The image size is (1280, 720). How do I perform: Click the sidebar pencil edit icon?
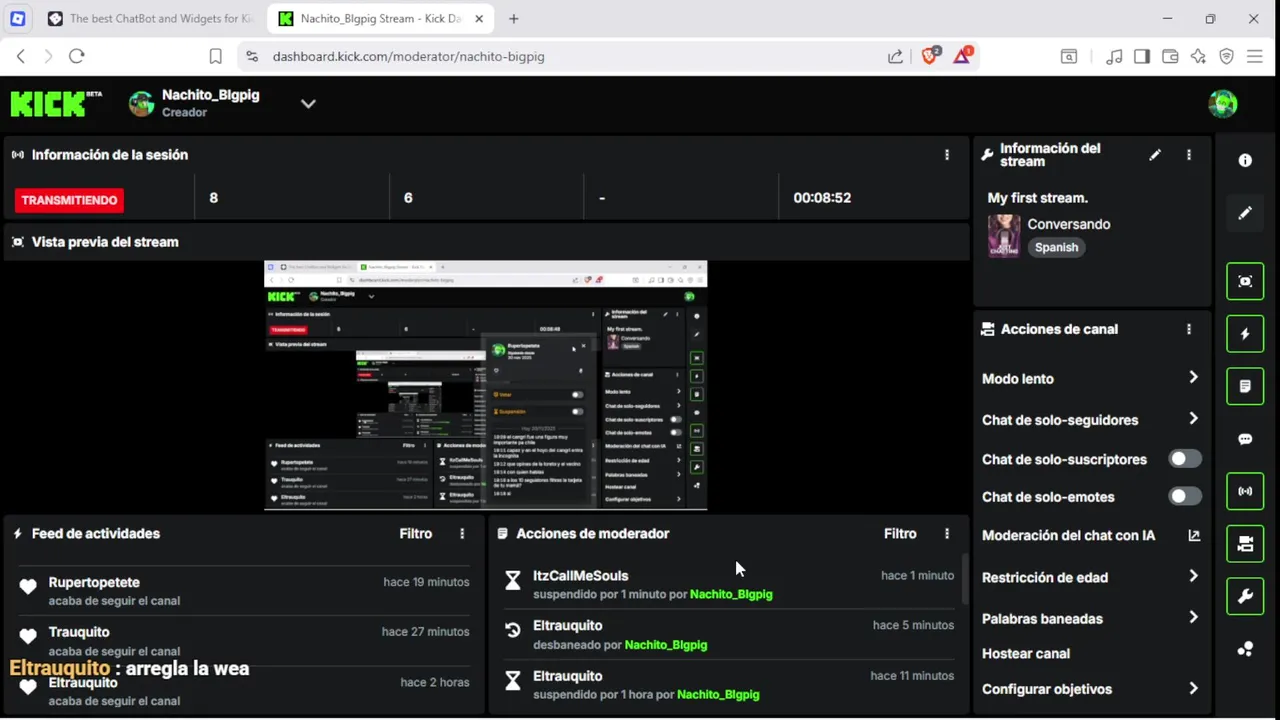tap(1245, 213)
